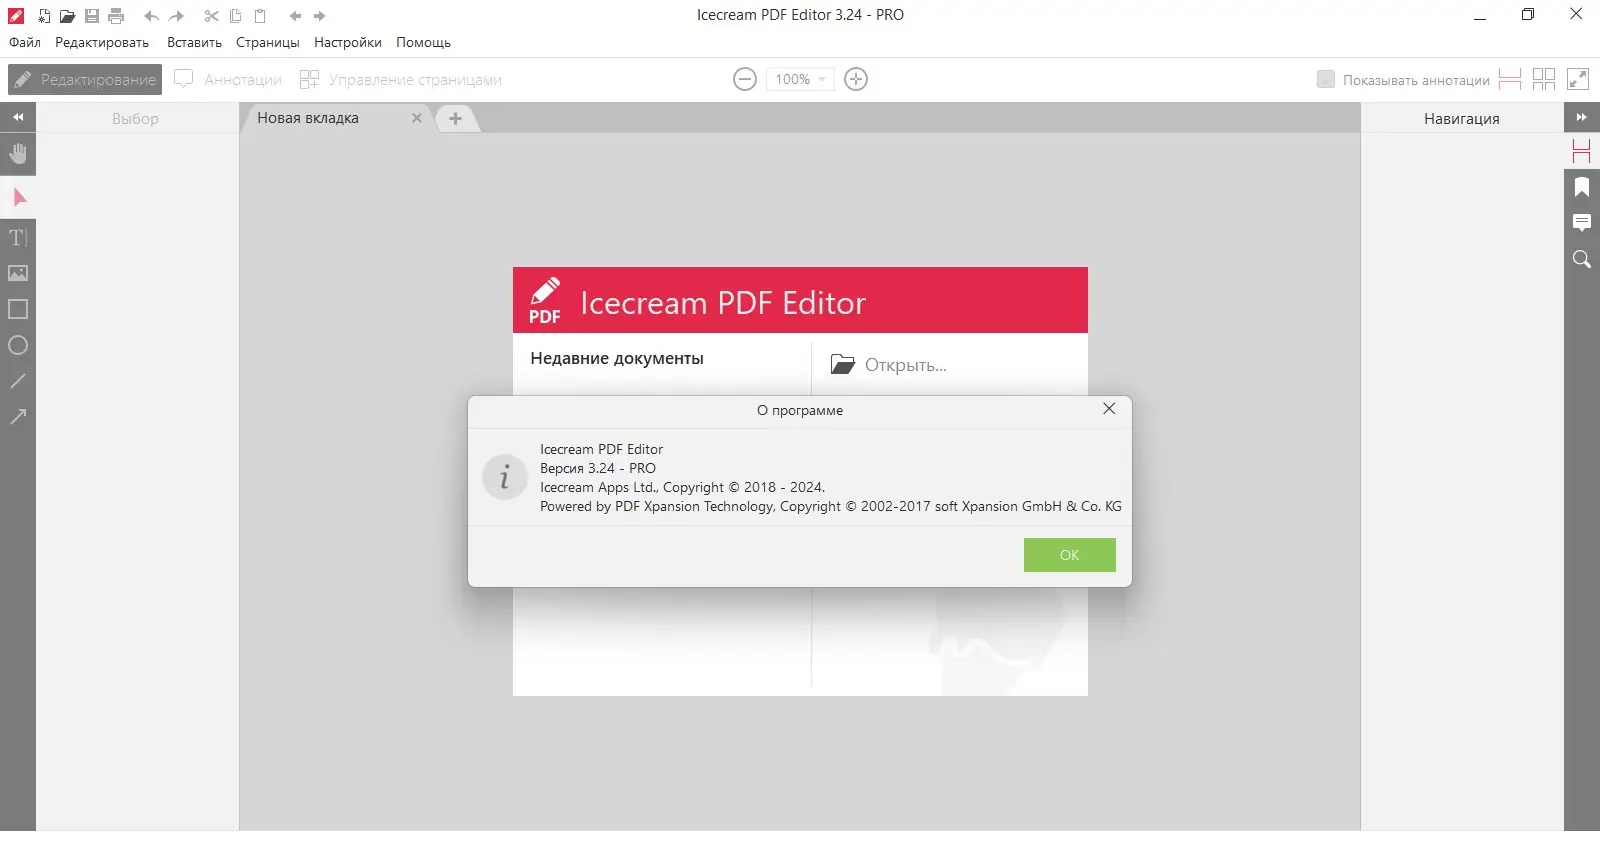Open the comments panel icon in right sidebar
The image size is (1600, 860).
coord(1582,223)
